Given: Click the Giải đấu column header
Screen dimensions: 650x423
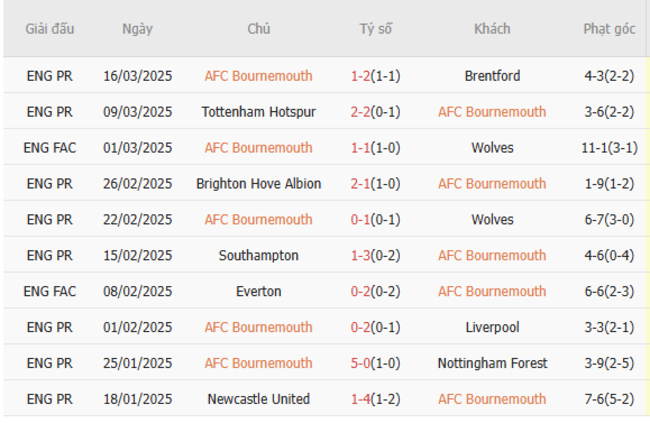Looking at the screenshot, I should click(50, 29).
